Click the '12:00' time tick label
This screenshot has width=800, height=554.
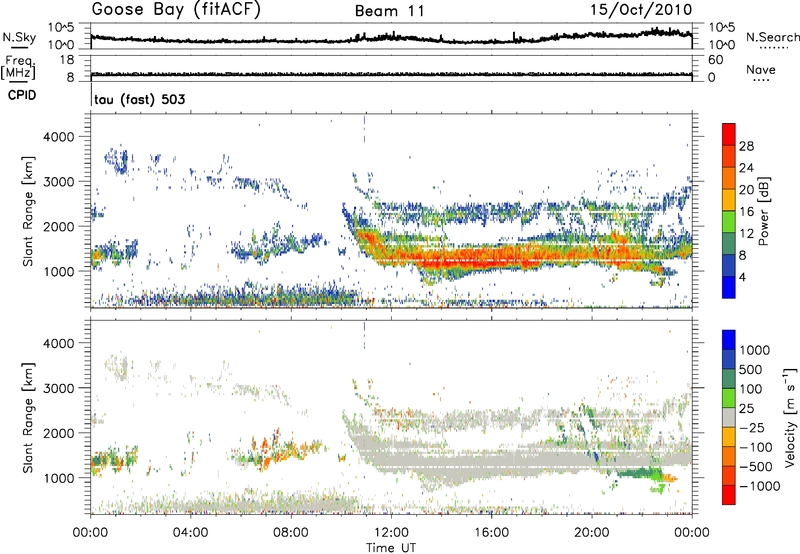coord(391,533)
